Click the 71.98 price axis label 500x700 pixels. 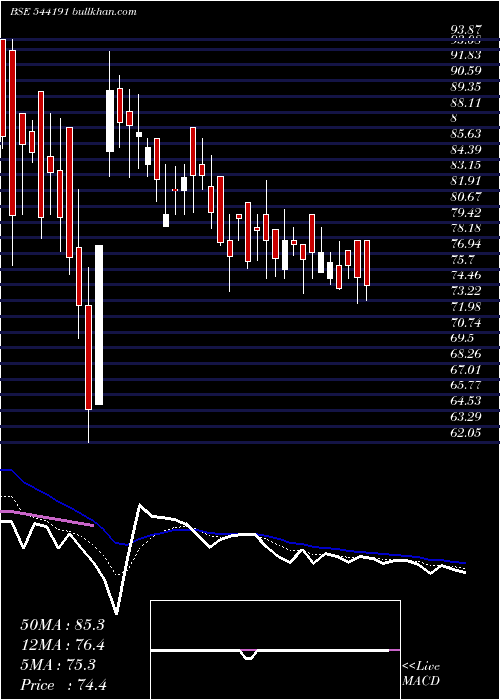coord(466,307)
